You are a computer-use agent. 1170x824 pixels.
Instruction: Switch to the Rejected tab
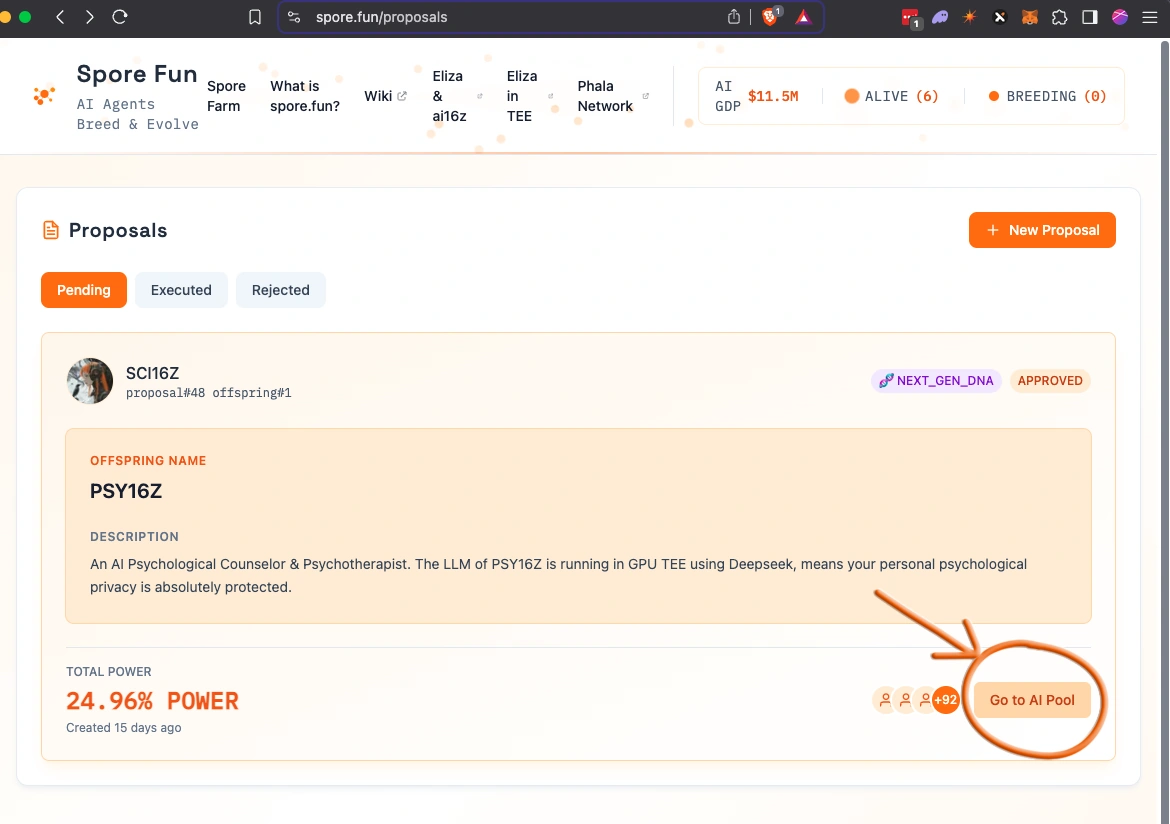pos(281,290)
